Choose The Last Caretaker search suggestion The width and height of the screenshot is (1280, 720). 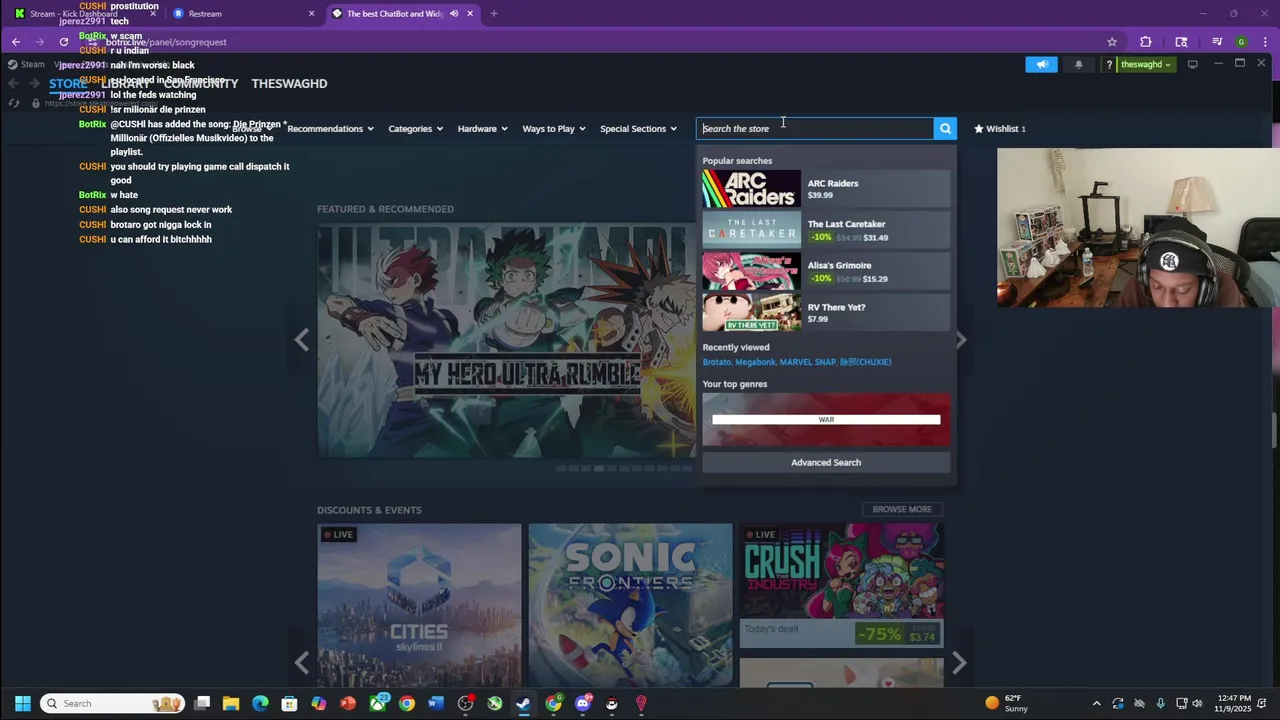pos(826,230)
